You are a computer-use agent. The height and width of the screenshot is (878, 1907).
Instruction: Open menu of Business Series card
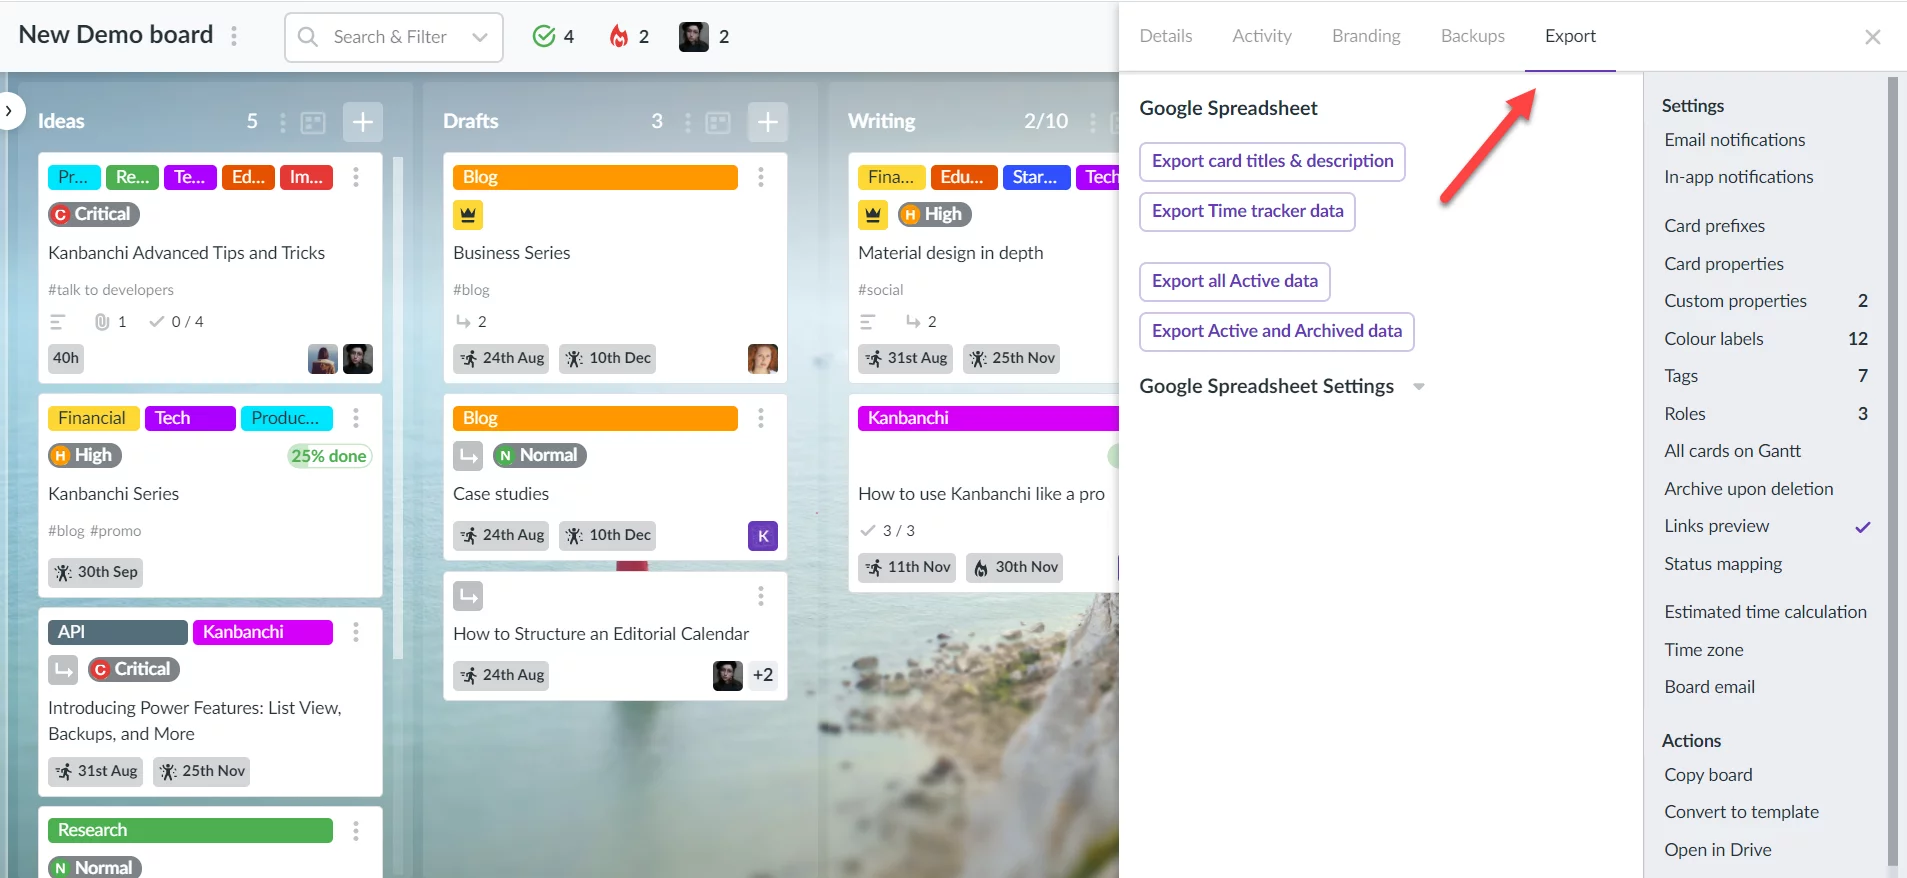click(x=761, y=177)
